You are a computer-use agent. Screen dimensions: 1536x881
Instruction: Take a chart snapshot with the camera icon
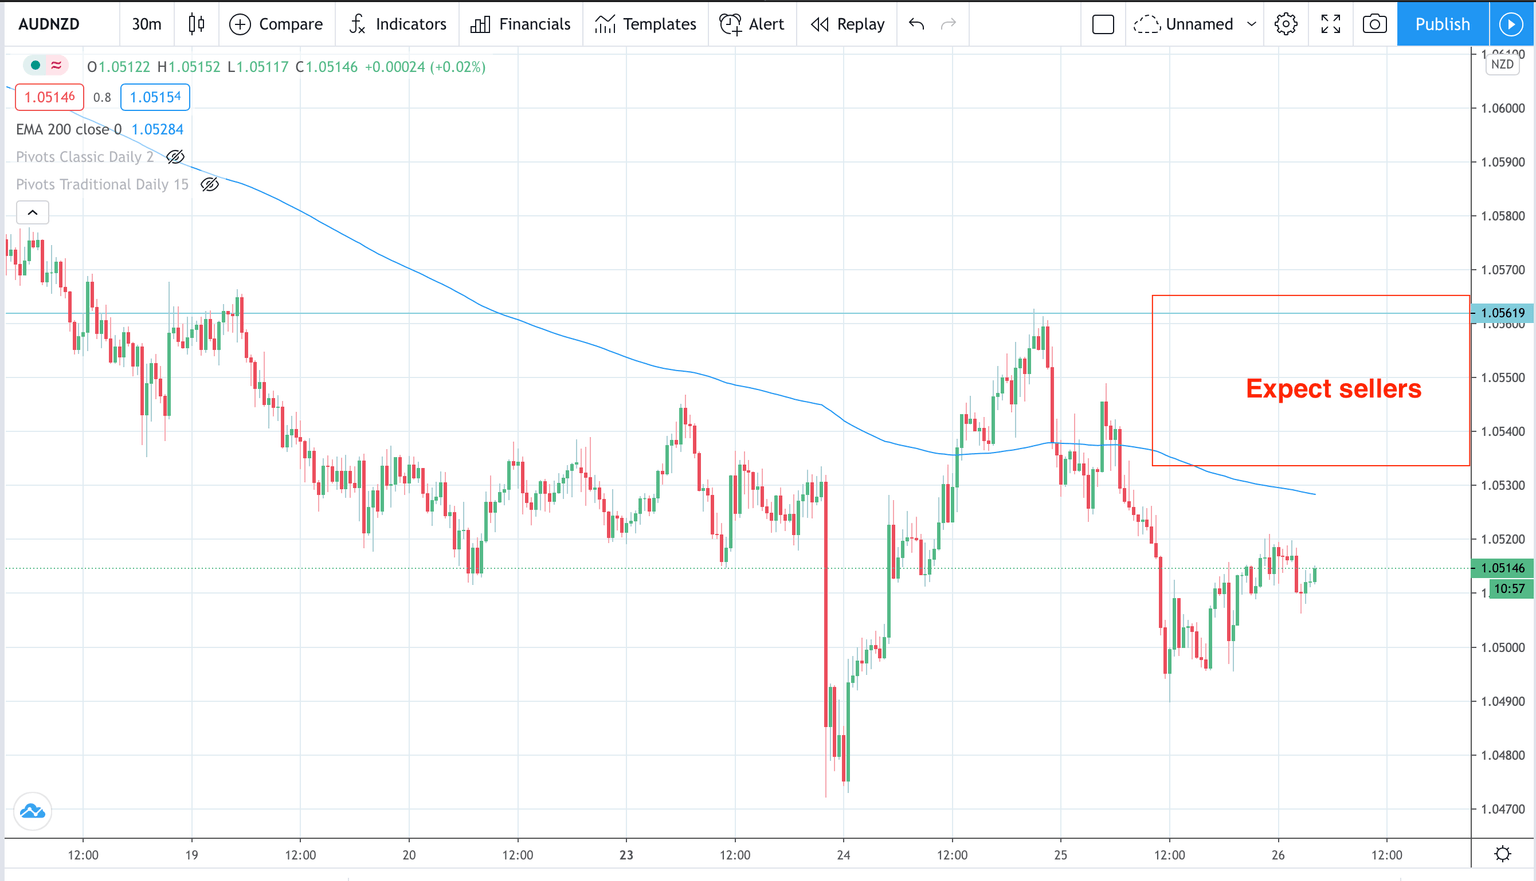tap(1374, 24)
